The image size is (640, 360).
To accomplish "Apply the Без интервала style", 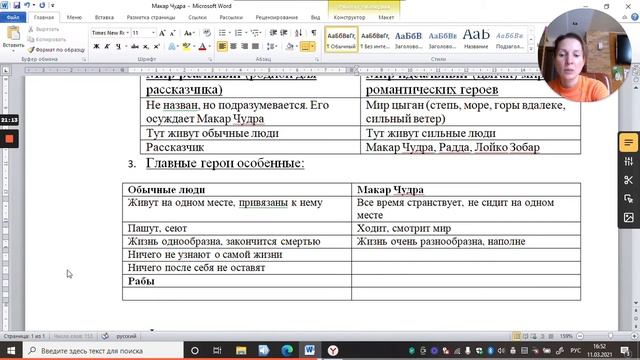I will pyautogui.click(x=375, y=40).
